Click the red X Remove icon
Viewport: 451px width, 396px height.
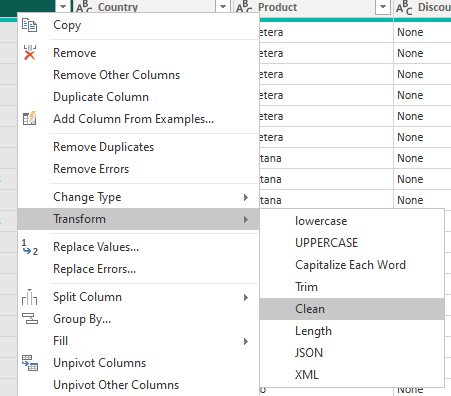tap(30, 52)
